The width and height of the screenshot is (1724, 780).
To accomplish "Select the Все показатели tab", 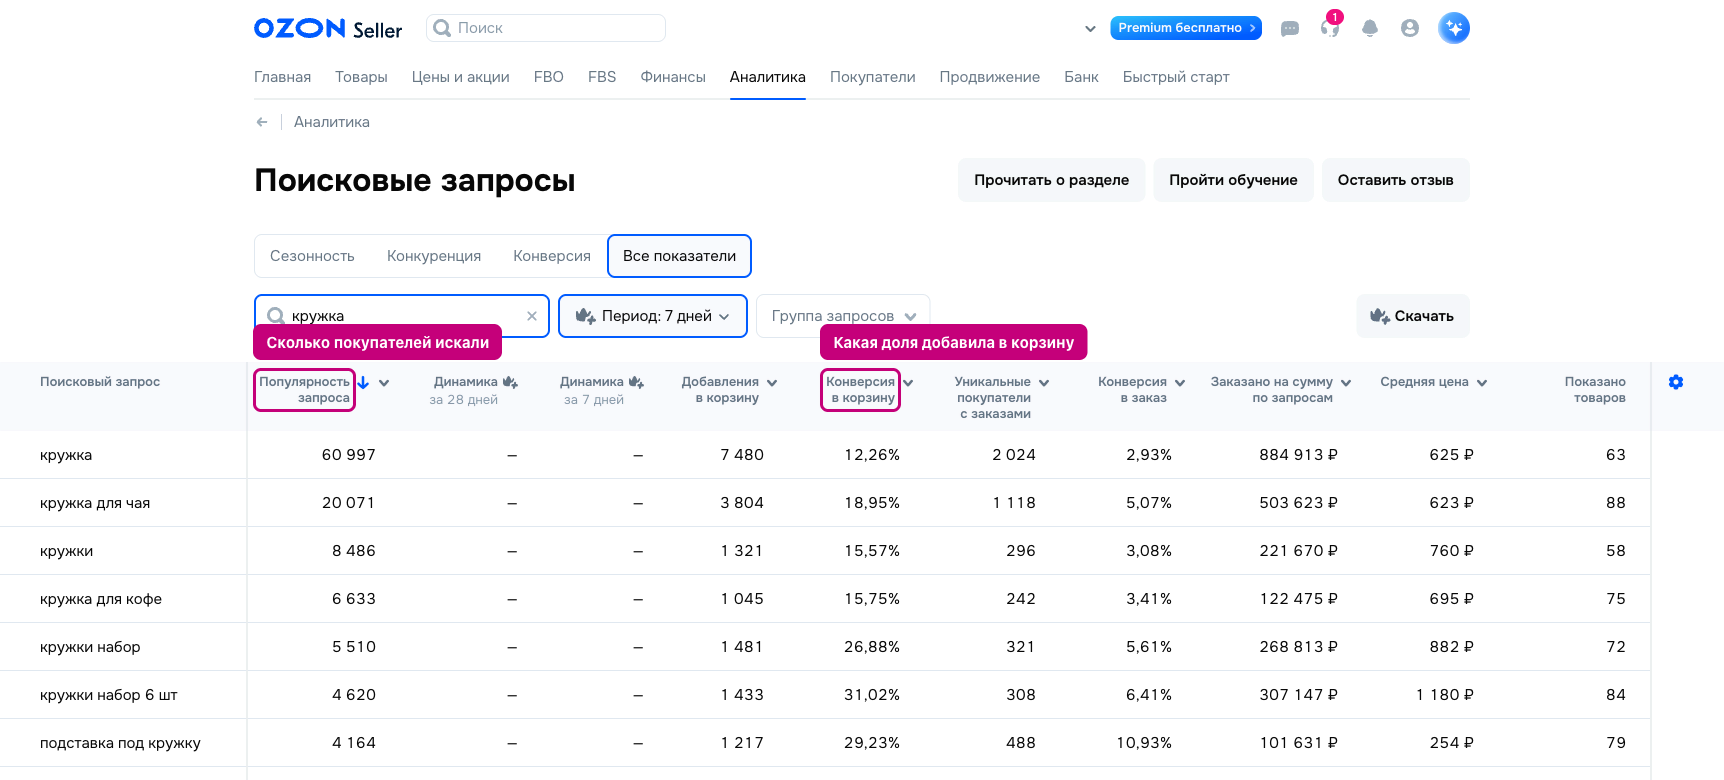I will (680, 256).
